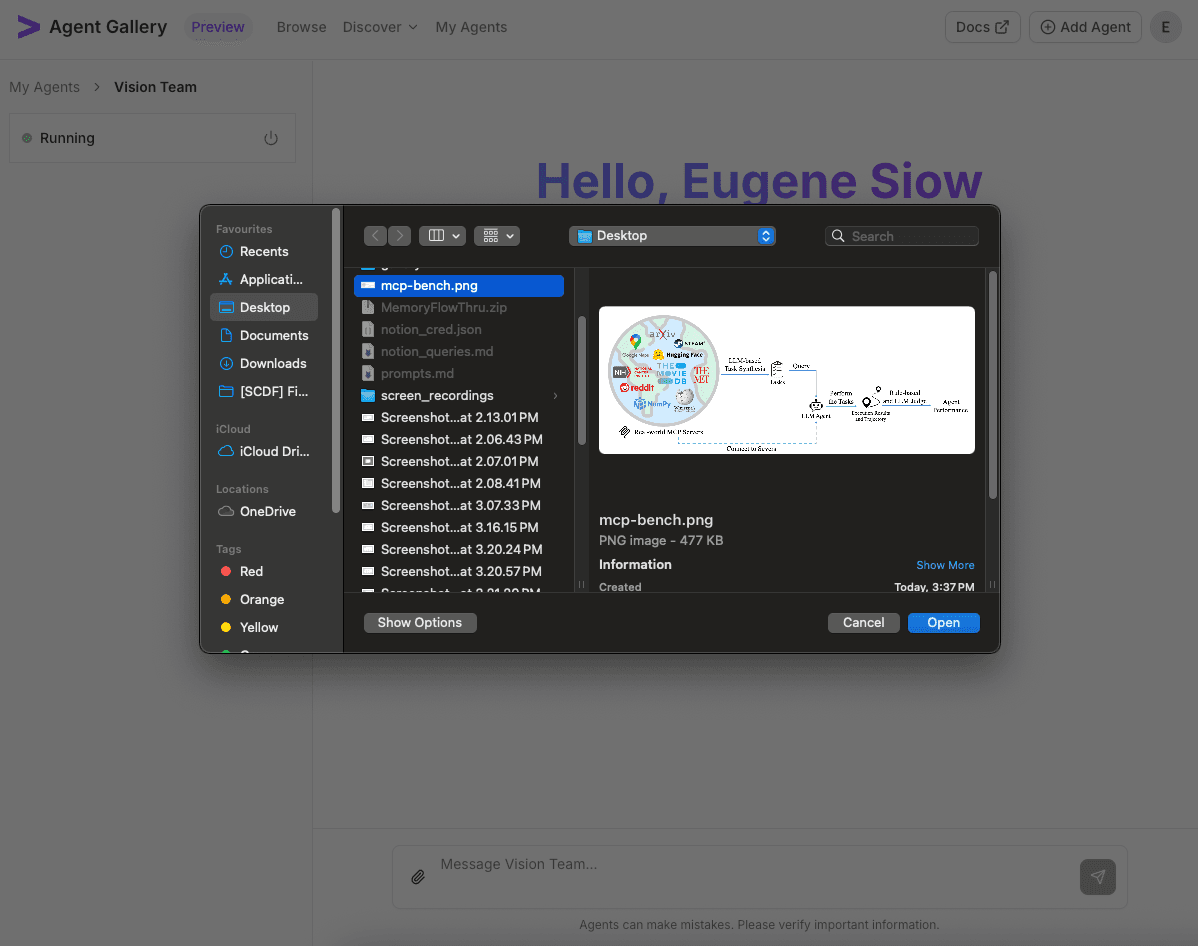Select the Red tag in sidebar
This screenshot has height=946, width=1198.
coord(251,572)
